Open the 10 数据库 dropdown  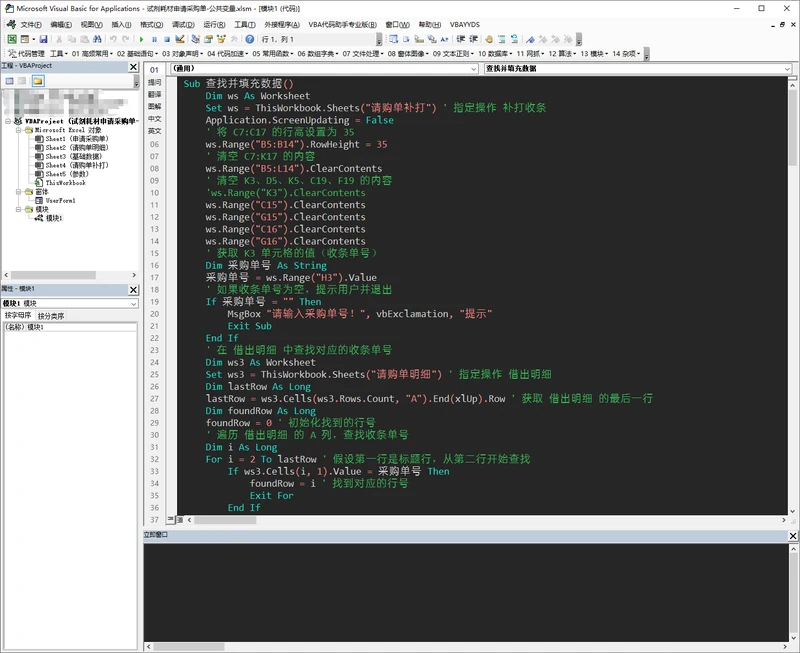[x=495, y=54]
